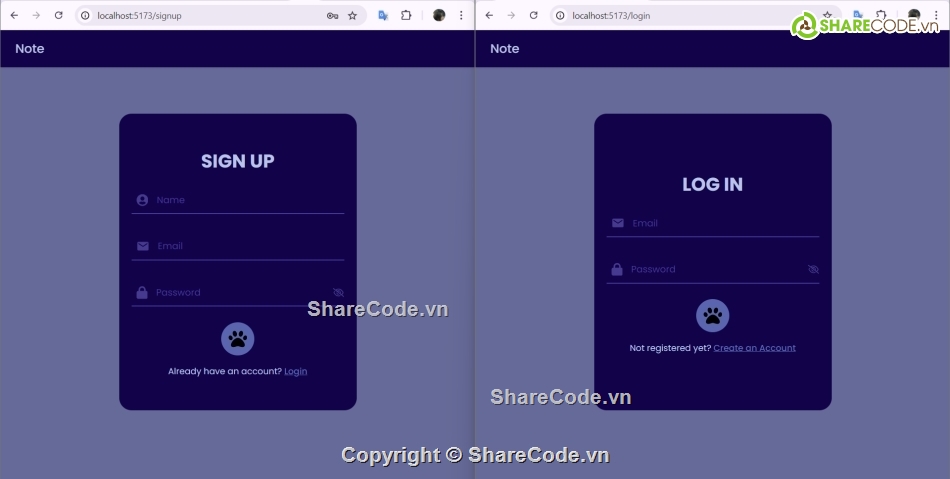The image size is (950, 479).
Task: Show the password in the Log In form
Action: [x=813, y=269]
